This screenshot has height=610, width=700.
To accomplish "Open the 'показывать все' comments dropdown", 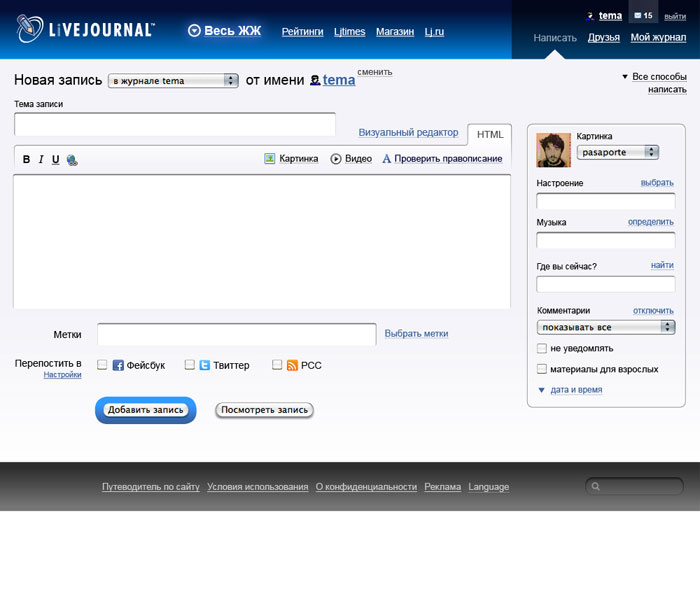I will point(606,327).
